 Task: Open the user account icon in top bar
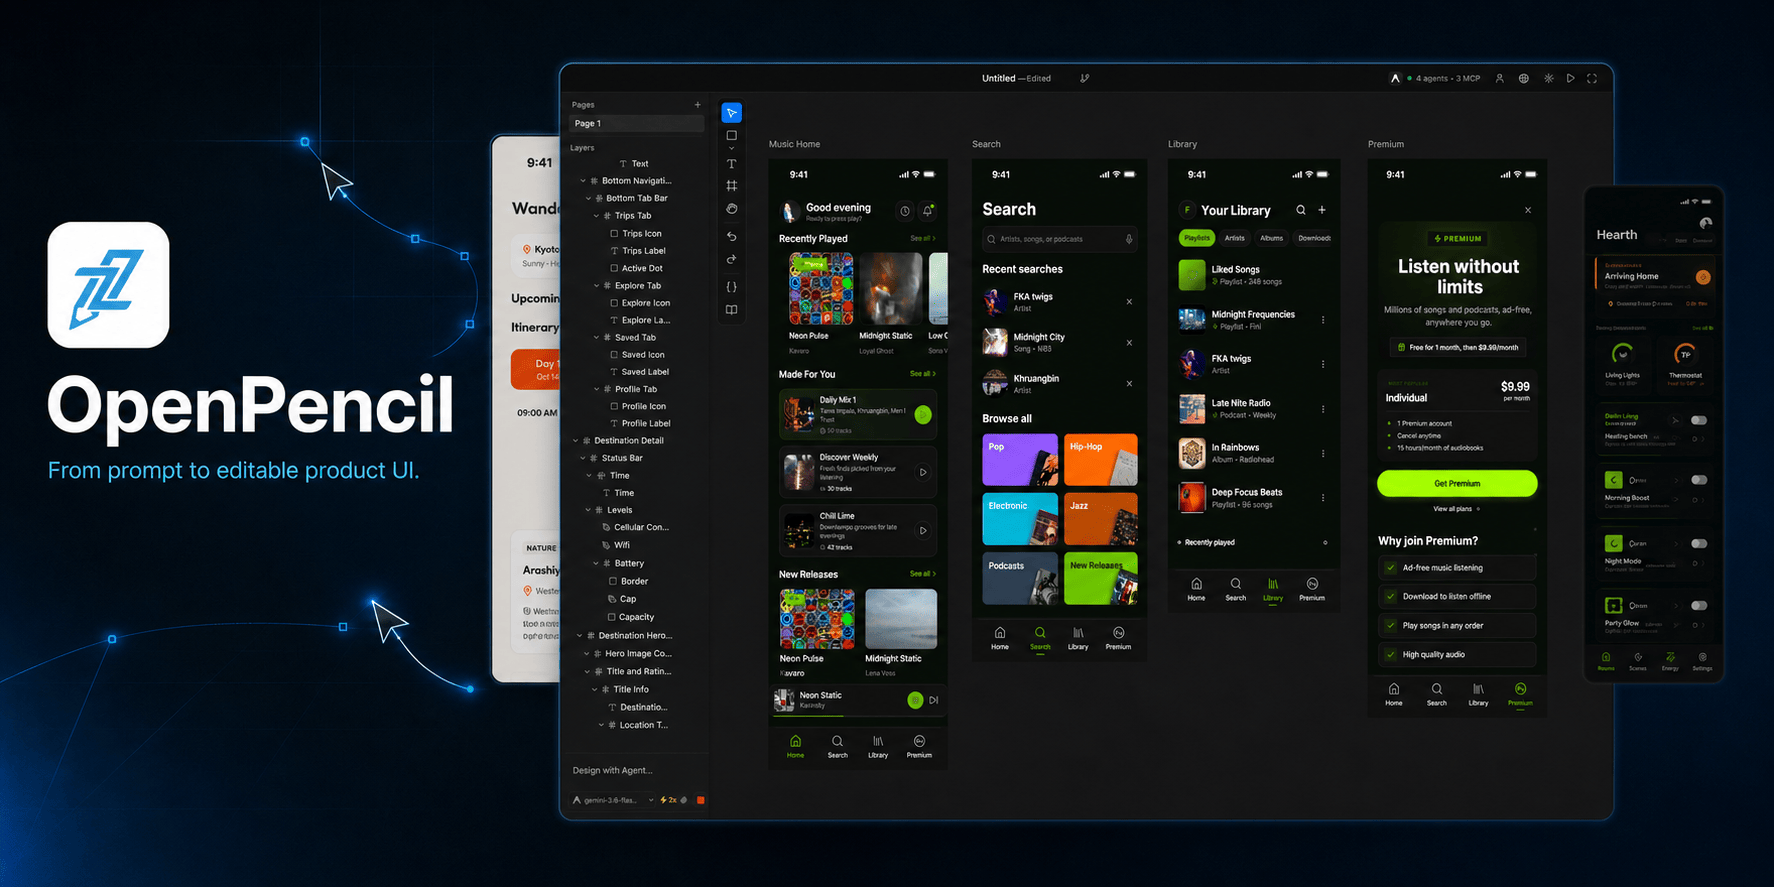1500,78
